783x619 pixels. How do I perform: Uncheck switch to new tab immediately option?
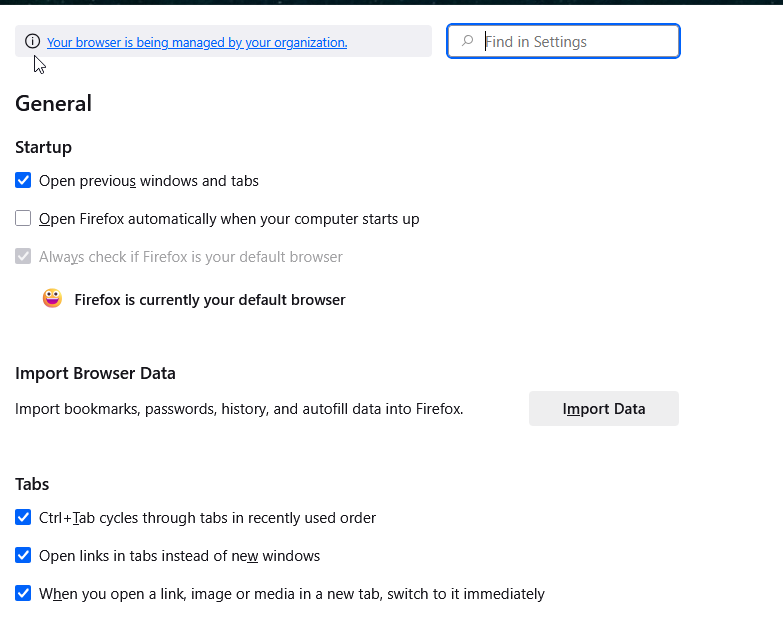pyautogui.click(x=23, y=593)
